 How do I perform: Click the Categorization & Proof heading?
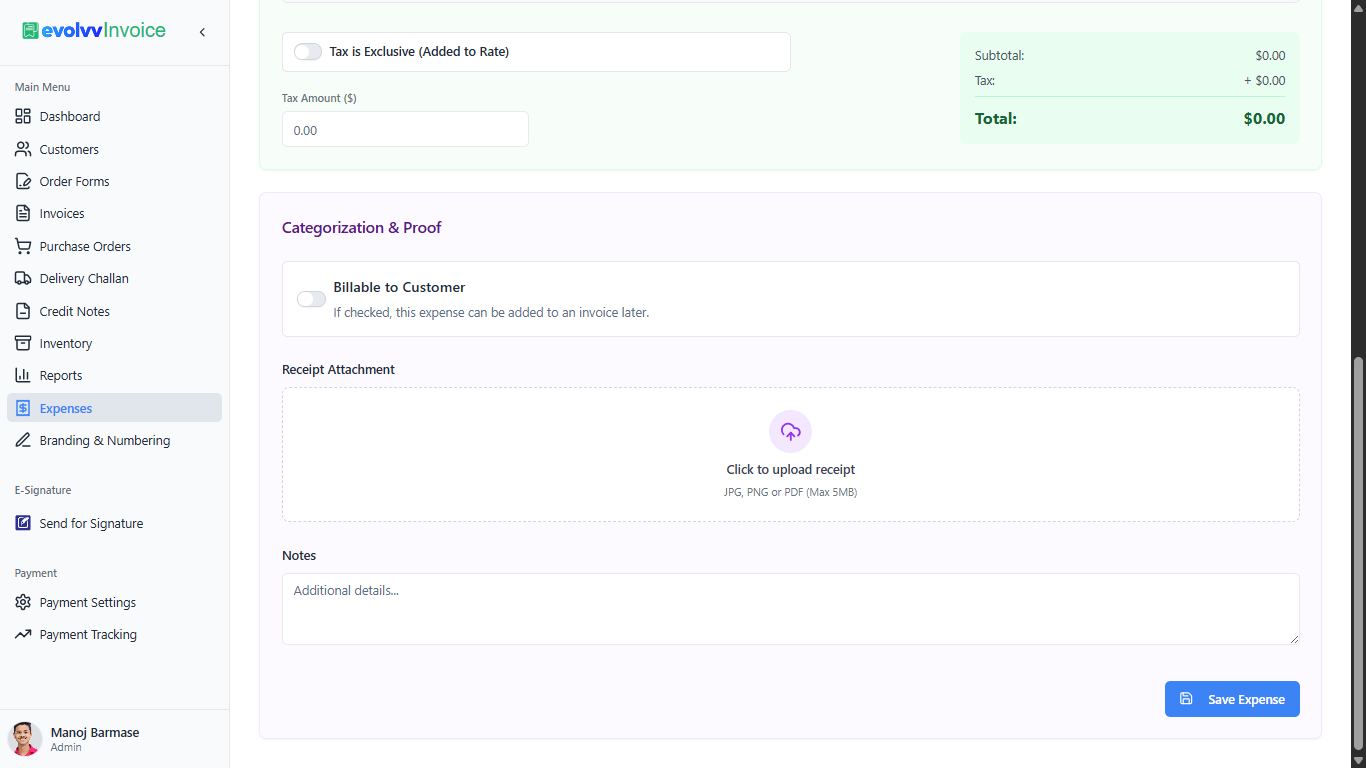pos(361,228)
